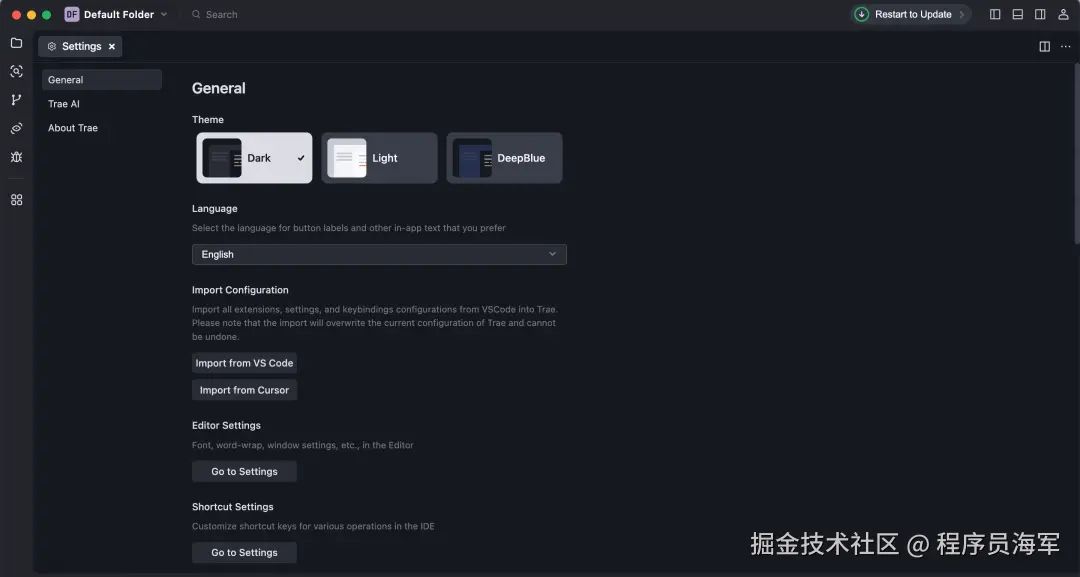Close the Settings tab
The image size is (1080, 577).
112,46
